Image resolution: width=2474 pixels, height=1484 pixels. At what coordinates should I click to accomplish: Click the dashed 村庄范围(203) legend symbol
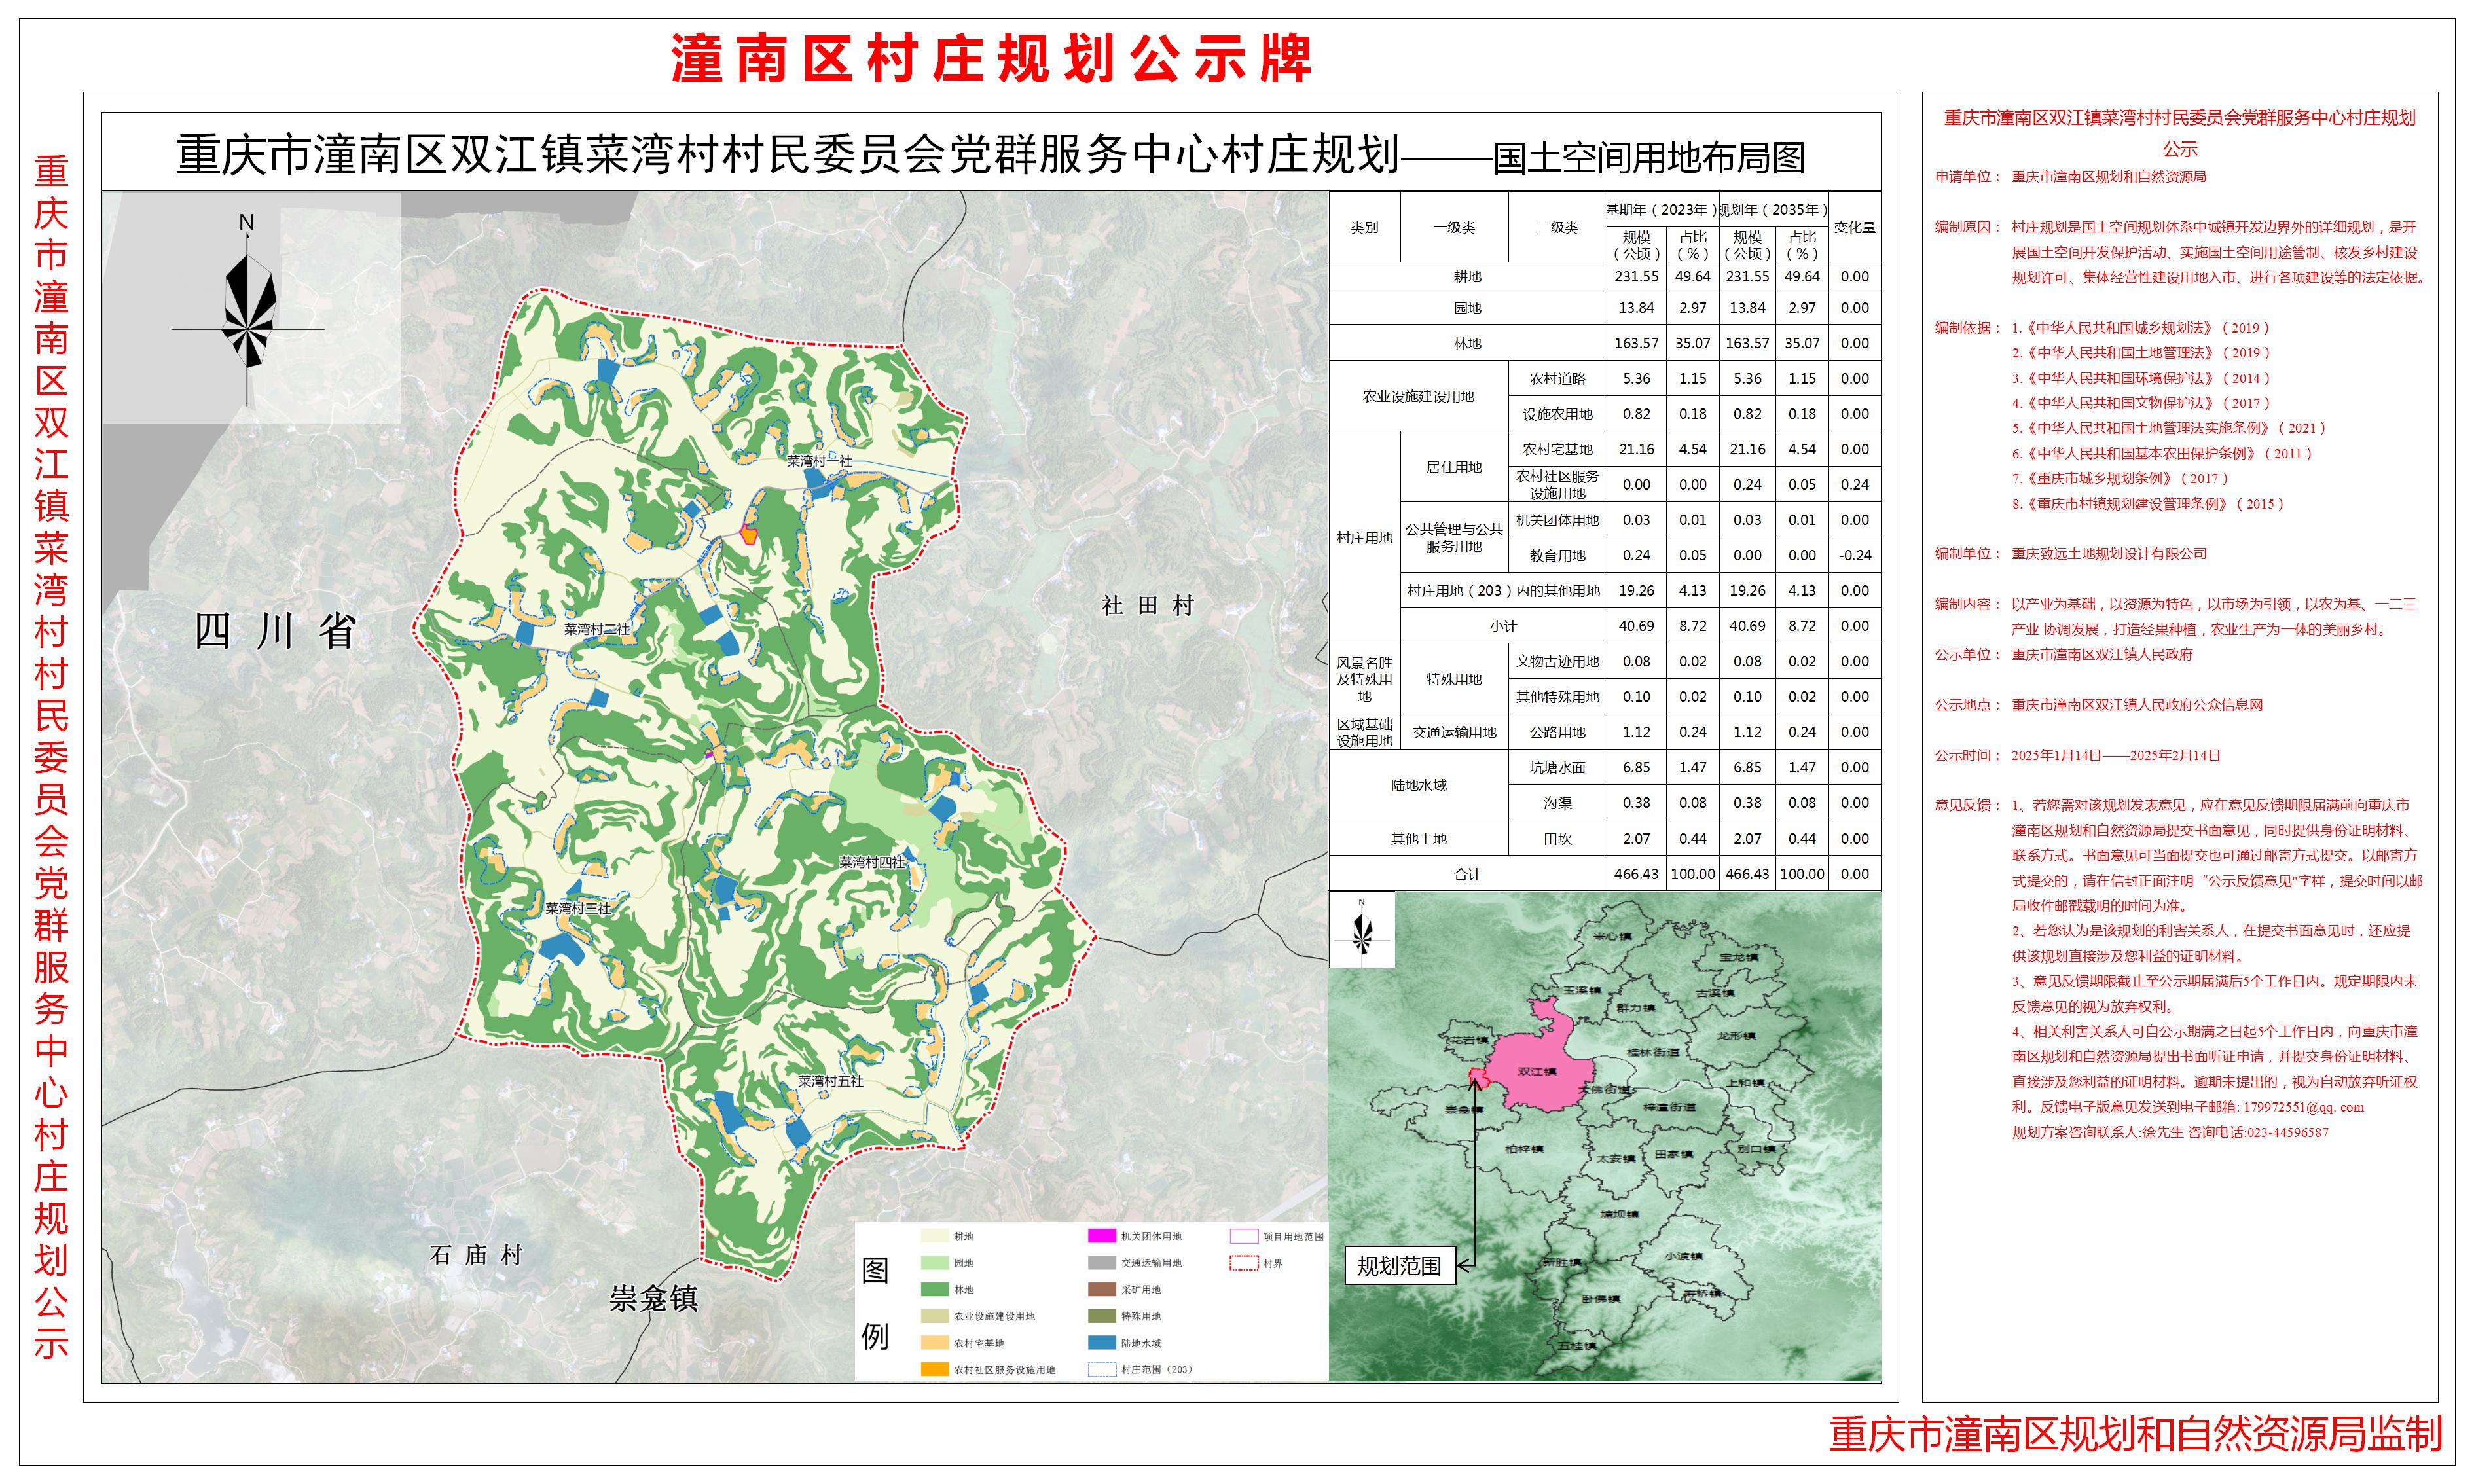(x=1101, y=1370)
